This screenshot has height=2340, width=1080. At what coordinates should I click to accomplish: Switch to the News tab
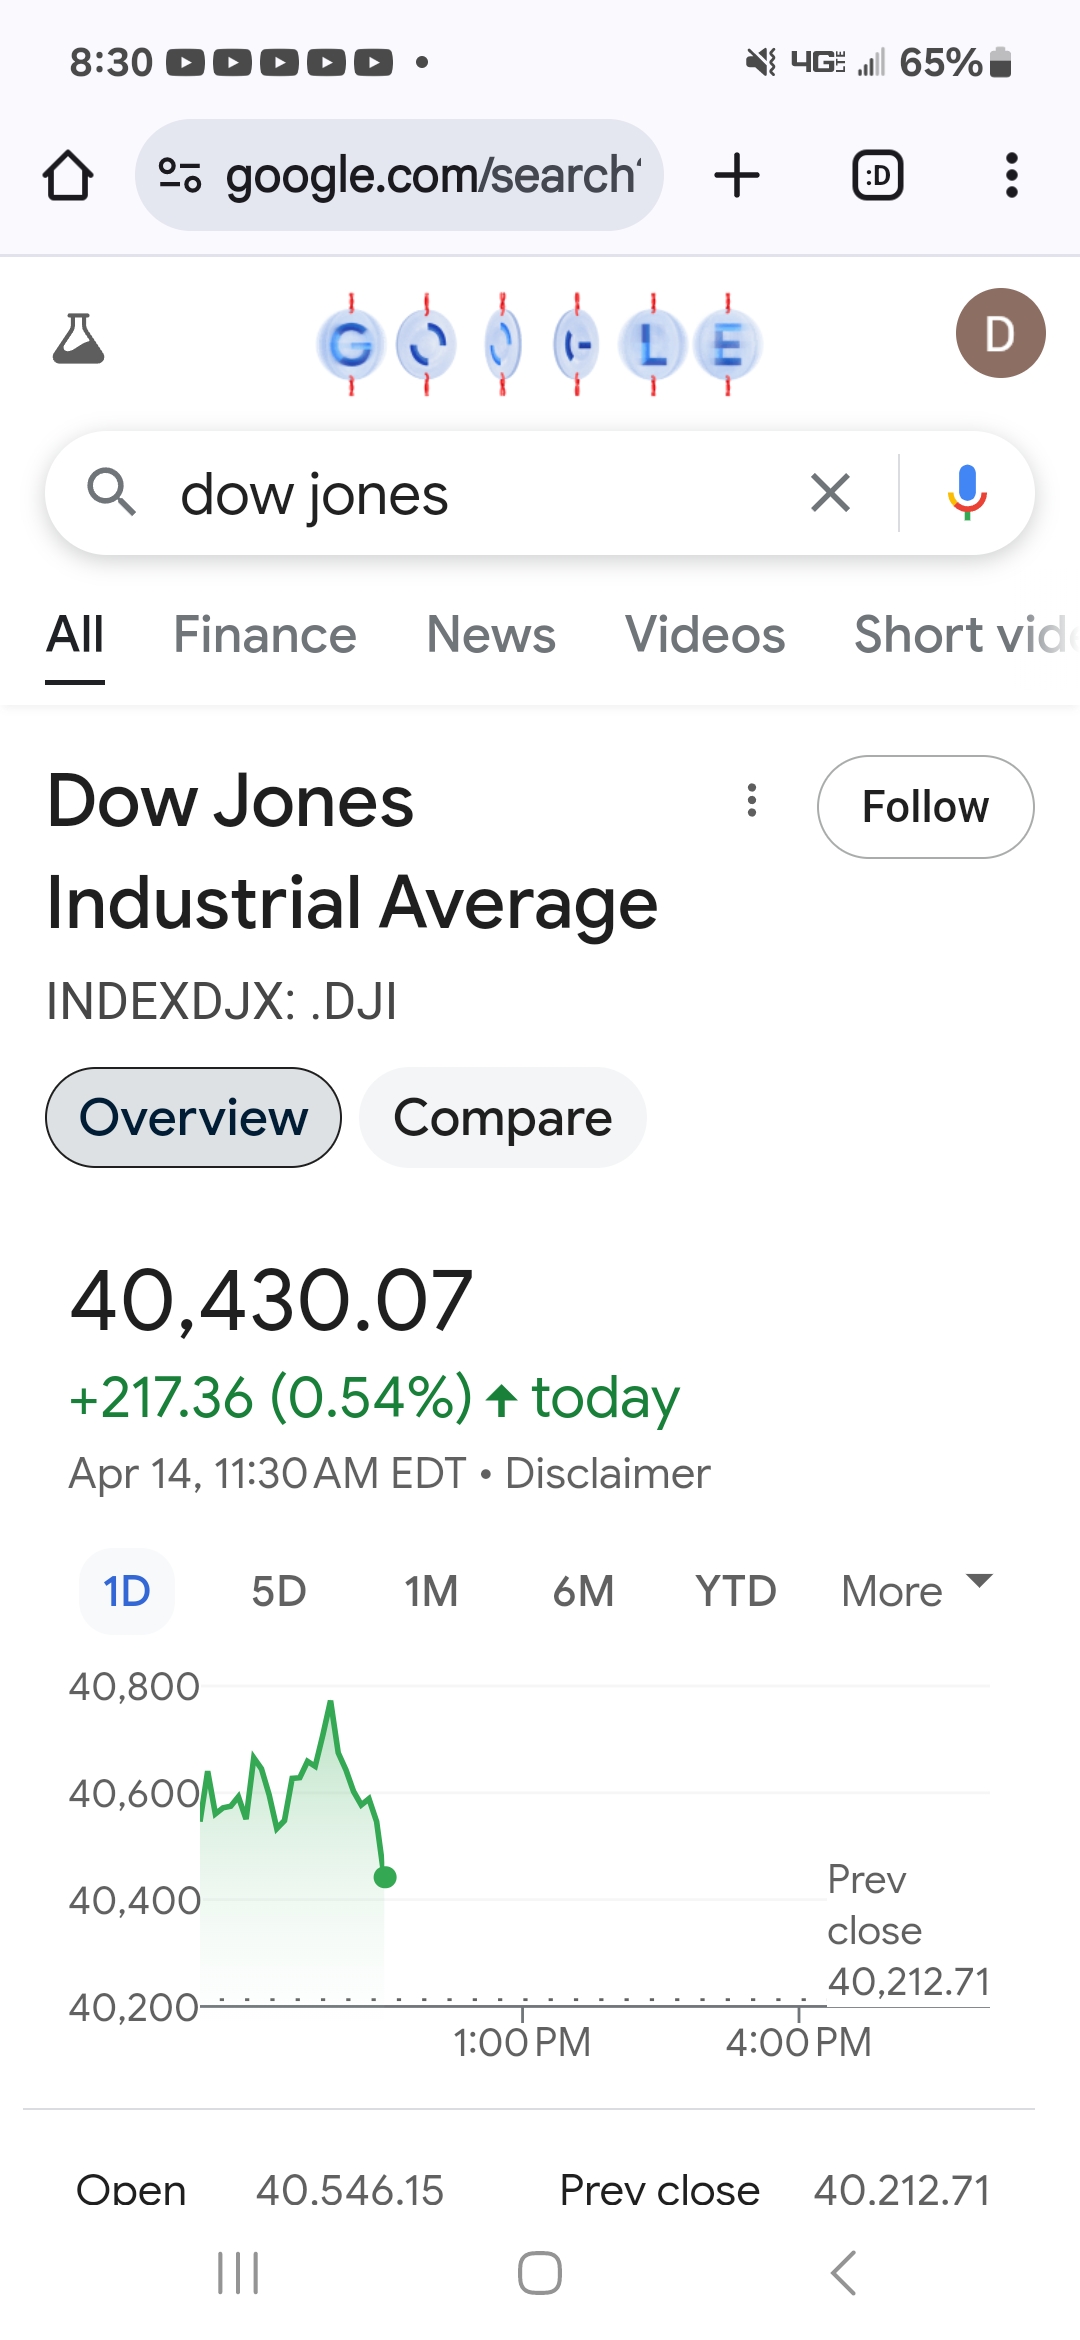(490, 635)
